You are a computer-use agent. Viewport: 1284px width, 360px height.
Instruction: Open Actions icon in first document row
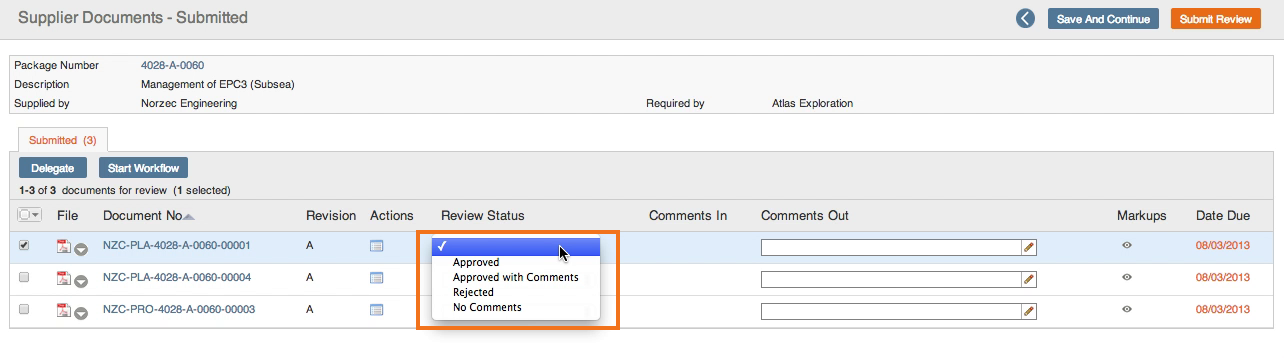[377, 246]
